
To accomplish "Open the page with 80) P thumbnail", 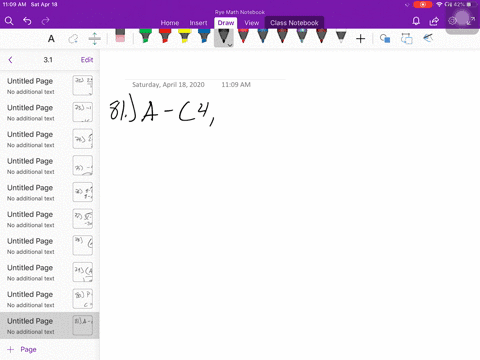I will tap(50, 299).
